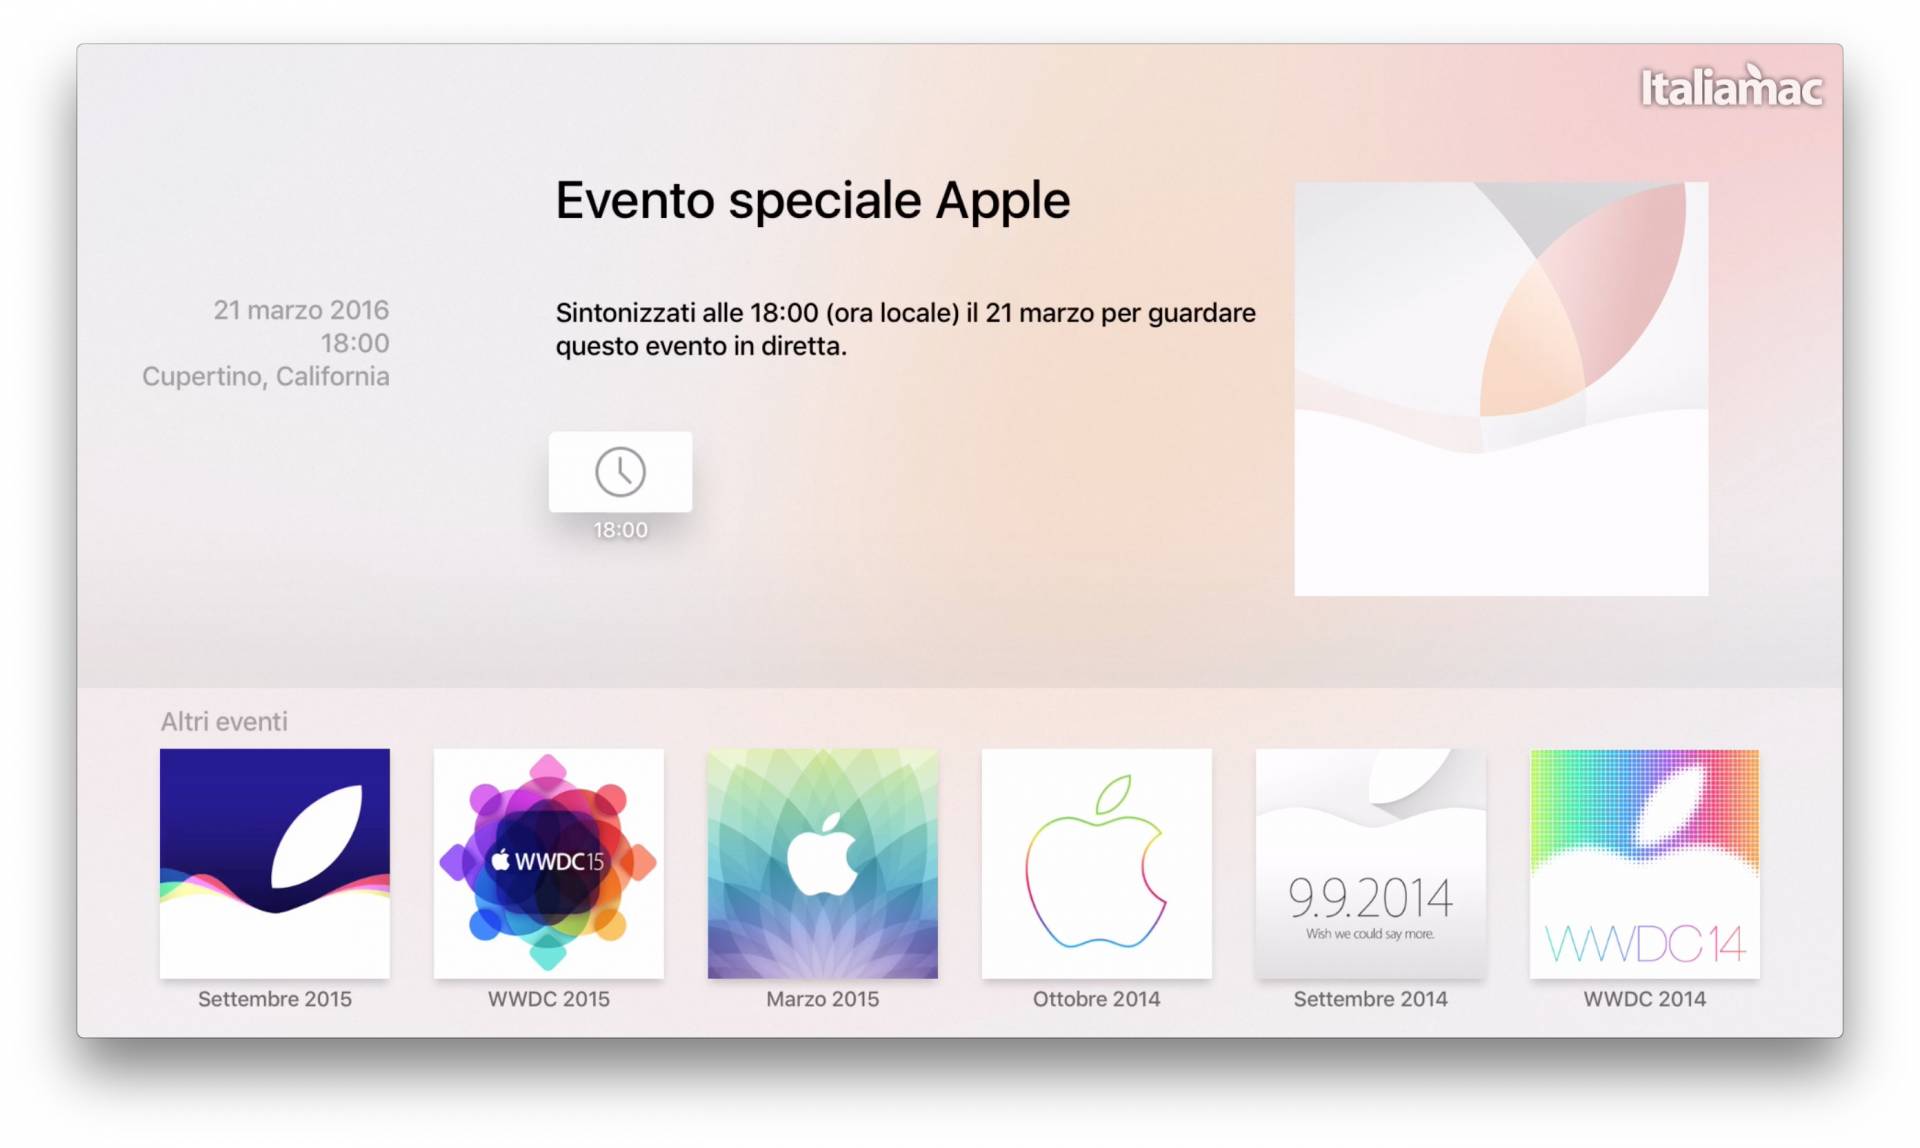This screenshot has height=1148, width=1920.
Task: Select the Marzo 2015 event artwork
Action: click(823, 863)
